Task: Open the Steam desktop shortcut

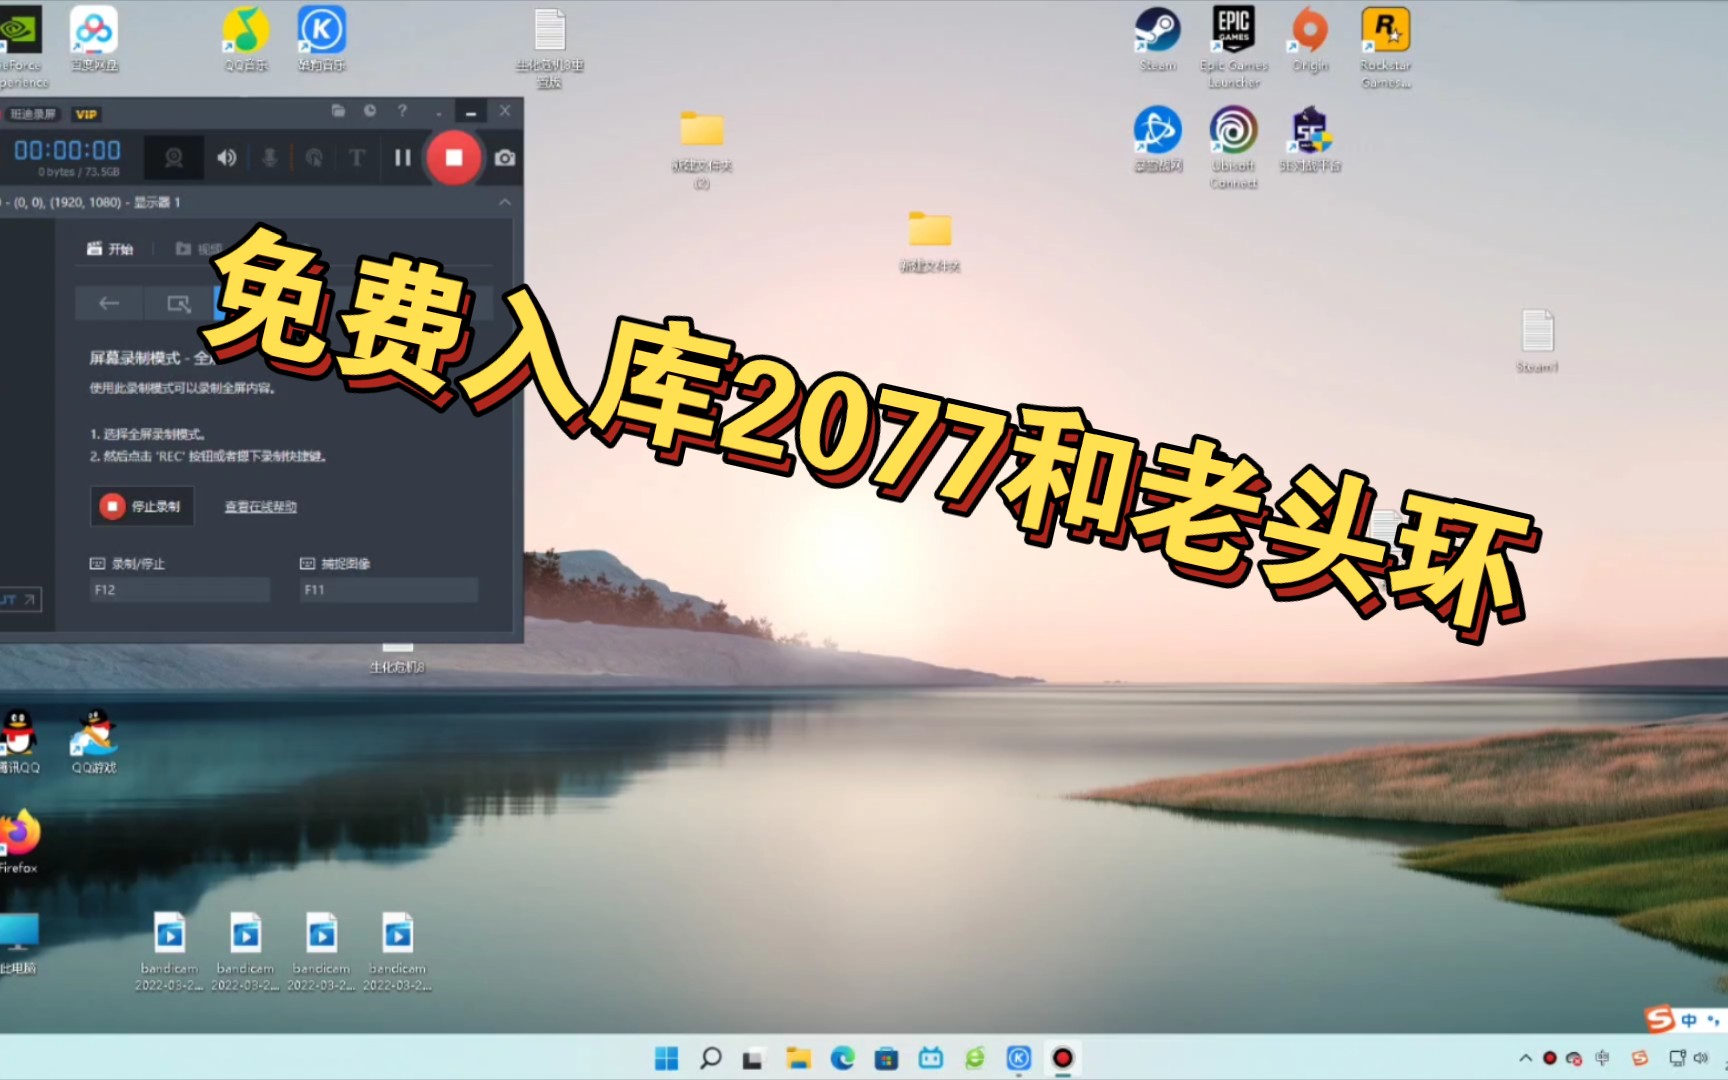Action: coord(1158,40)
